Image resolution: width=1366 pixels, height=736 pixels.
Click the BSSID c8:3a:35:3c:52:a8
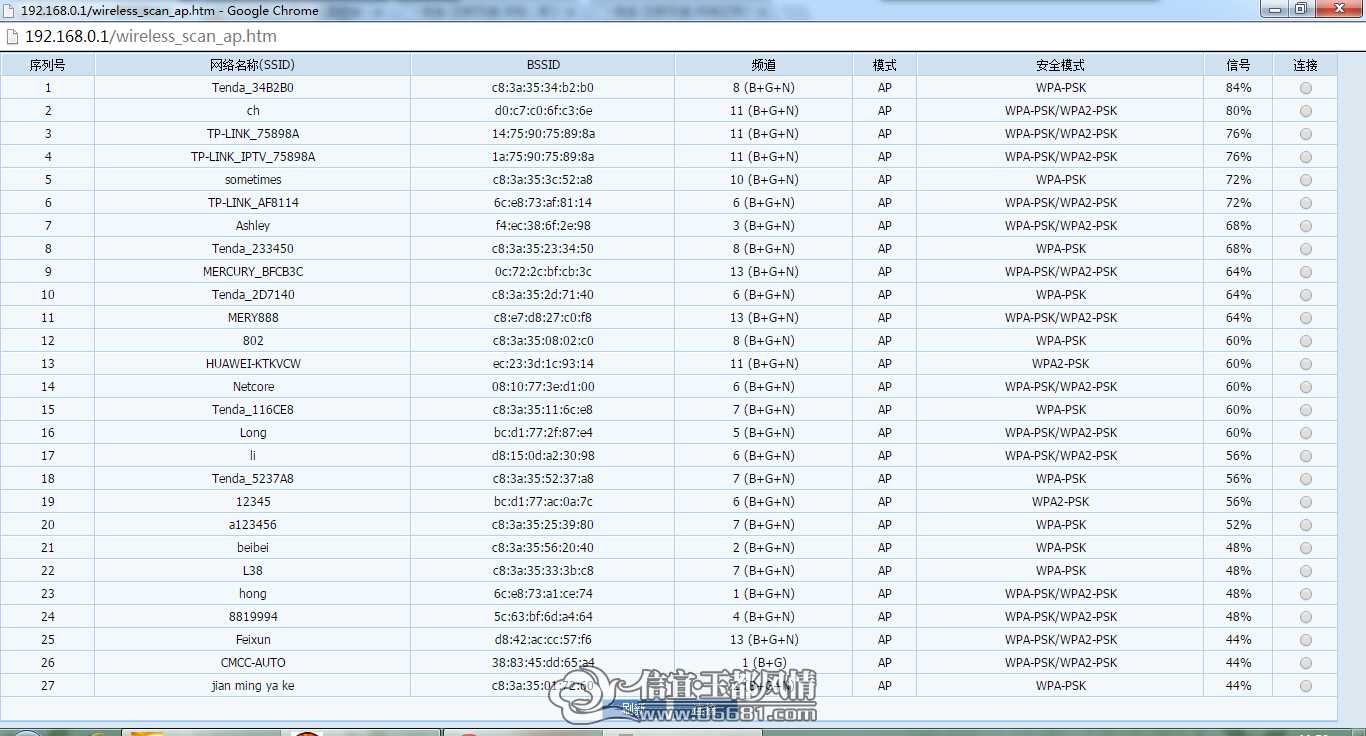click(x=543, y=180)
